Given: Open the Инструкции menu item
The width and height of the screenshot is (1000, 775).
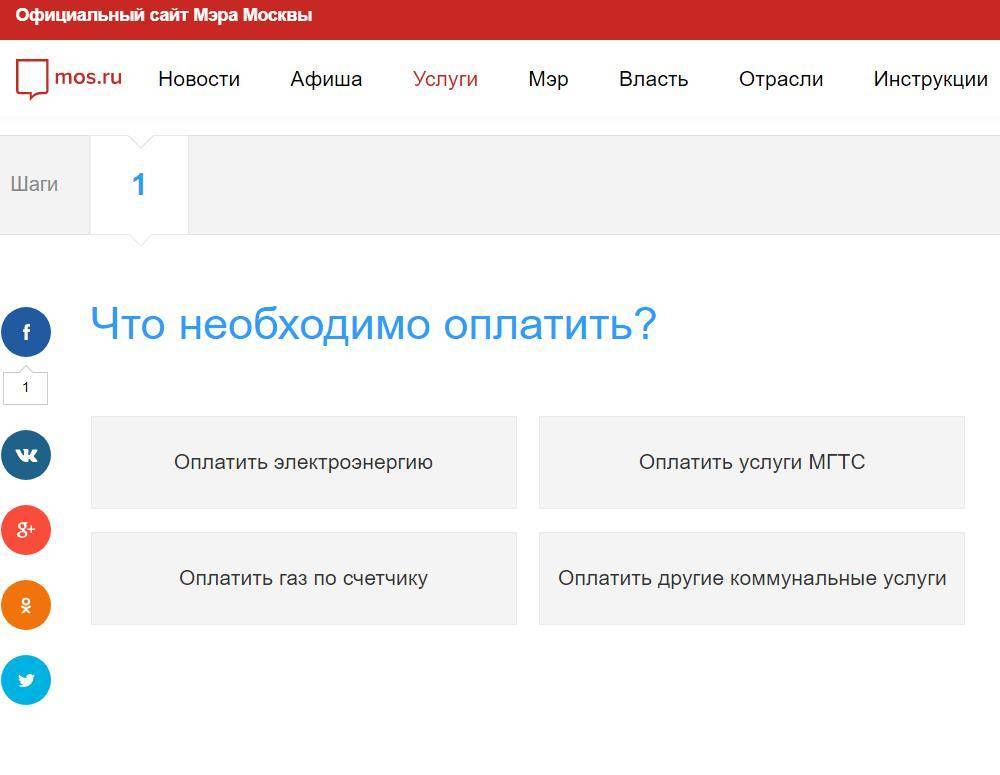Looking at the screenshot, I should click(930, 79).
